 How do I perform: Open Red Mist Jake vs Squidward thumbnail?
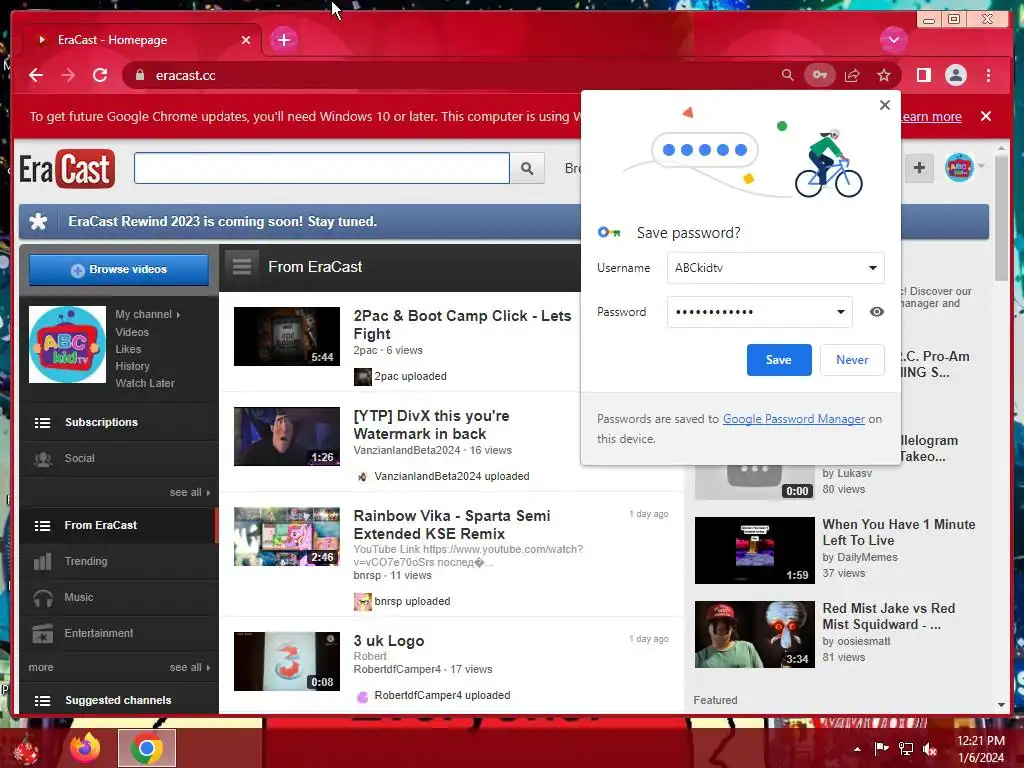[x=754, y=634]
